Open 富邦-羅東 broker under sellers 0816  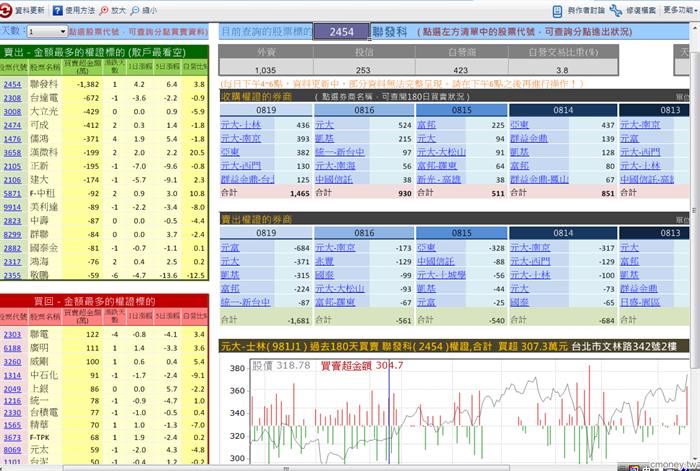click(335, 303)
